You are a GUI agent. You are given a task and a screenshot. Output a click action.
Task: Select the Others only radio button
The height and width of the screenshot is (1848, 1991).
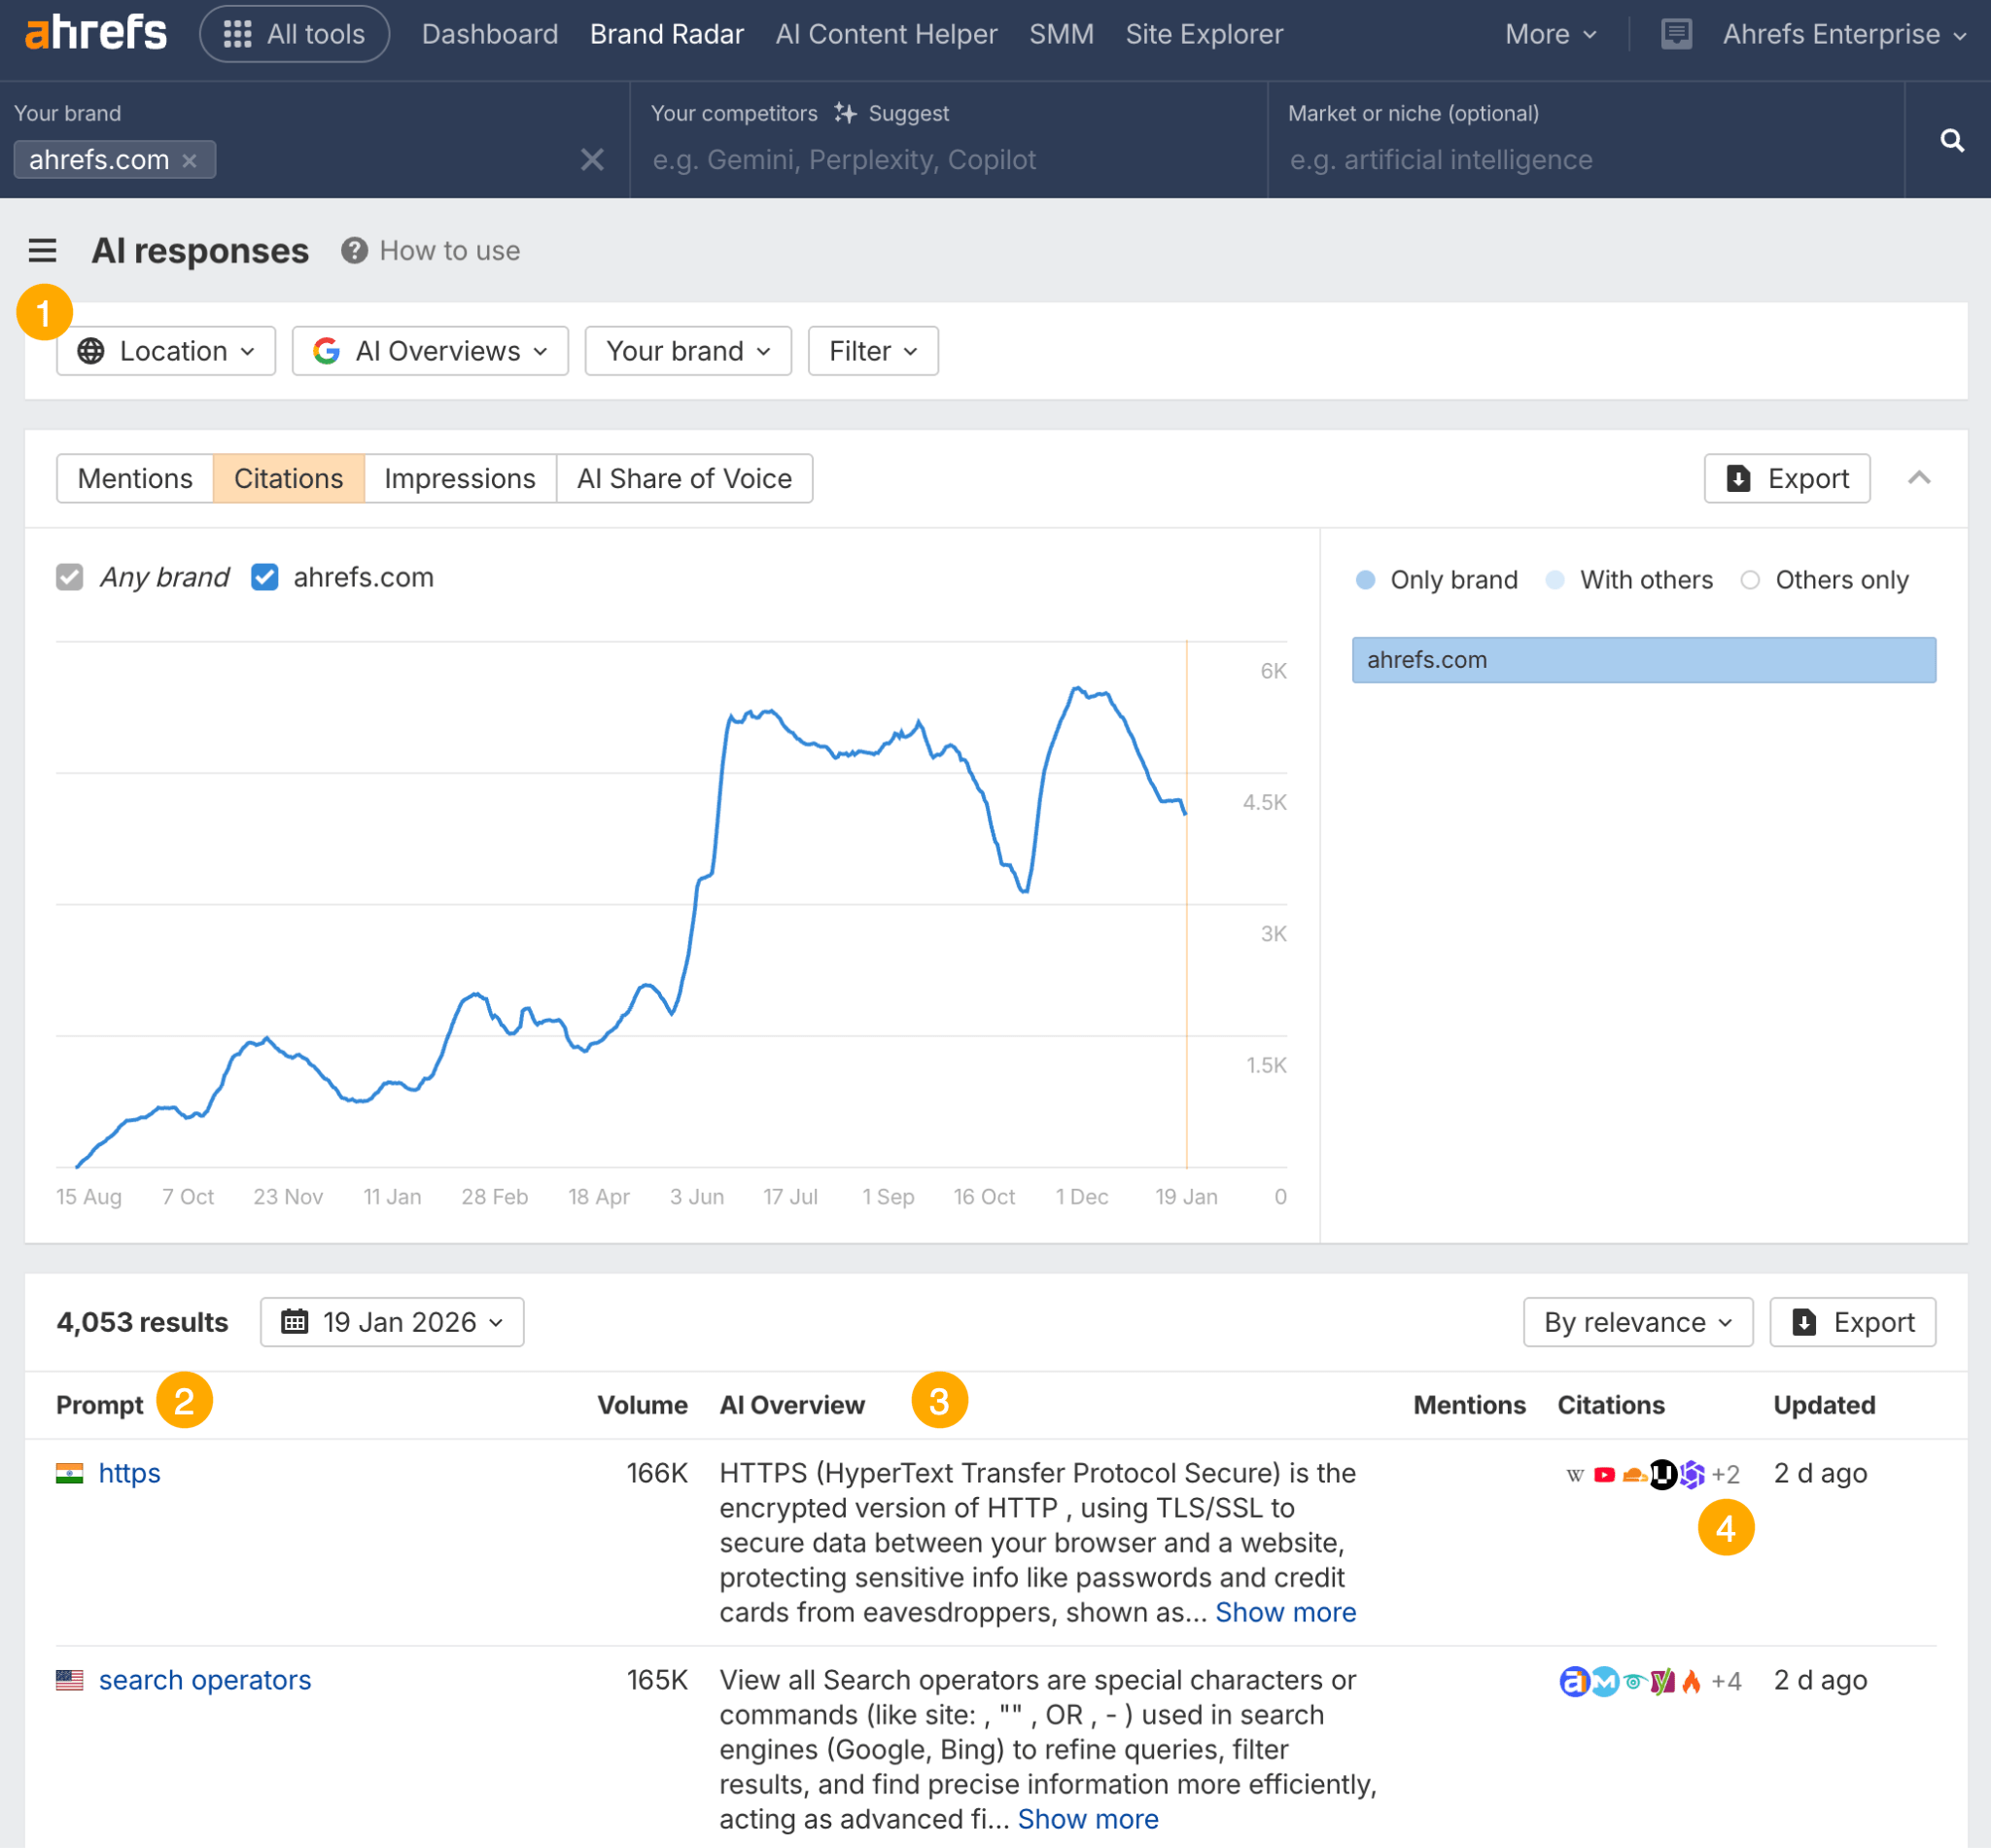1750,580
